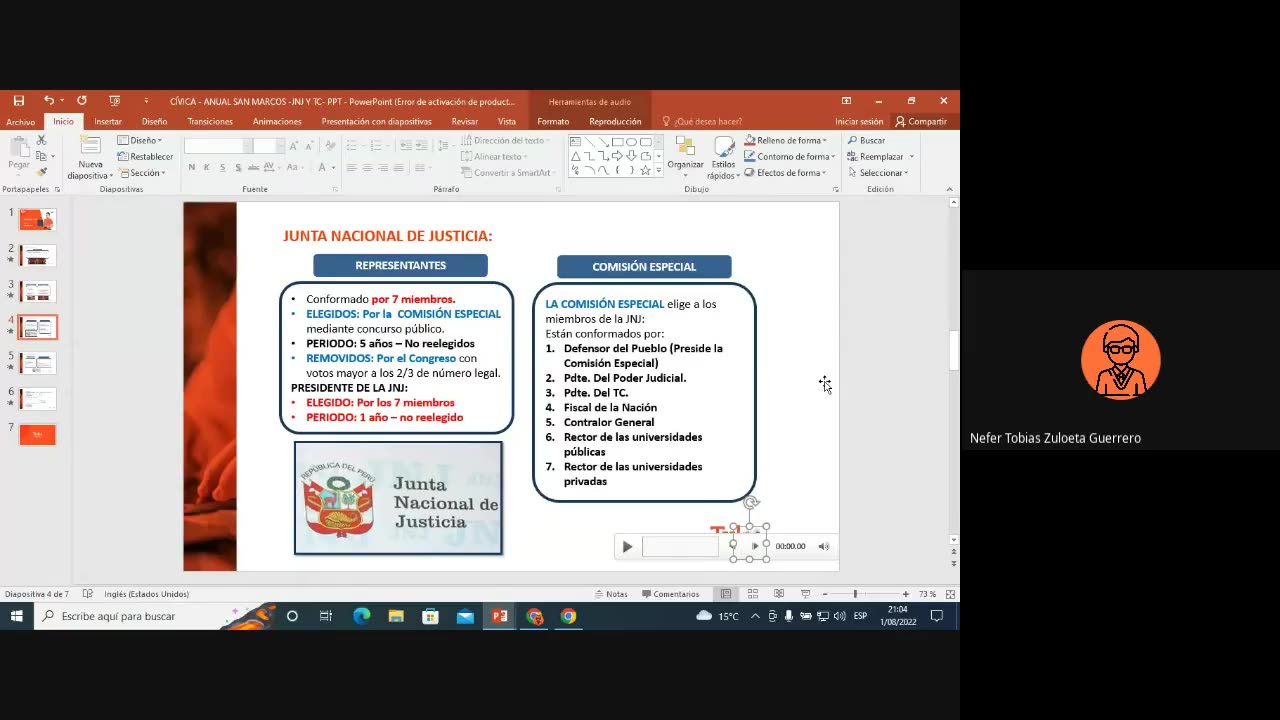
Task: Toggle the audio volume speaker in player
Action: tap(824, 547)
